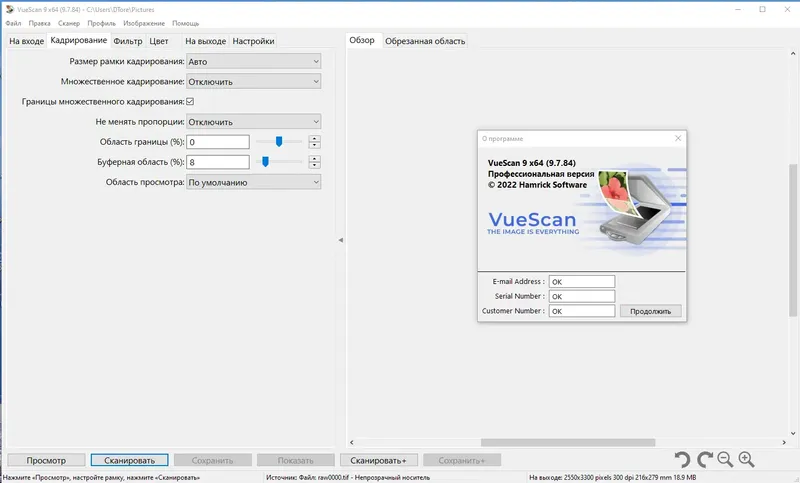
Task: Click the vertical scrollbar thumb in preview
Action: click(x=793, y=240)
